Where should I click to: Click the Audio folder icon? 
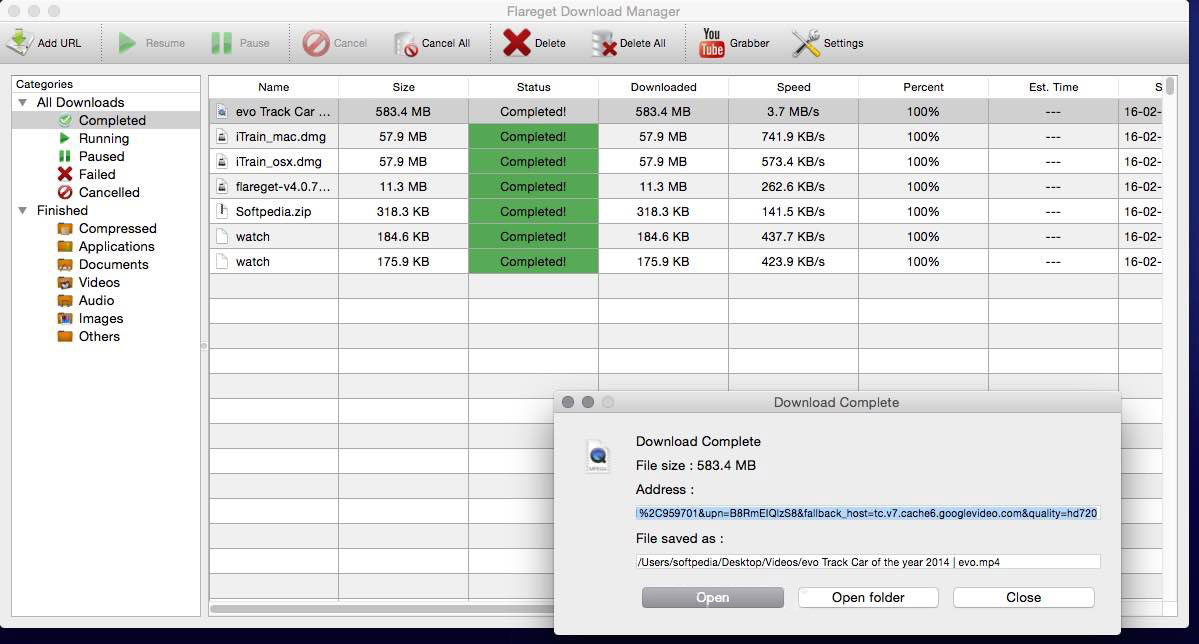tap(65, 301)
